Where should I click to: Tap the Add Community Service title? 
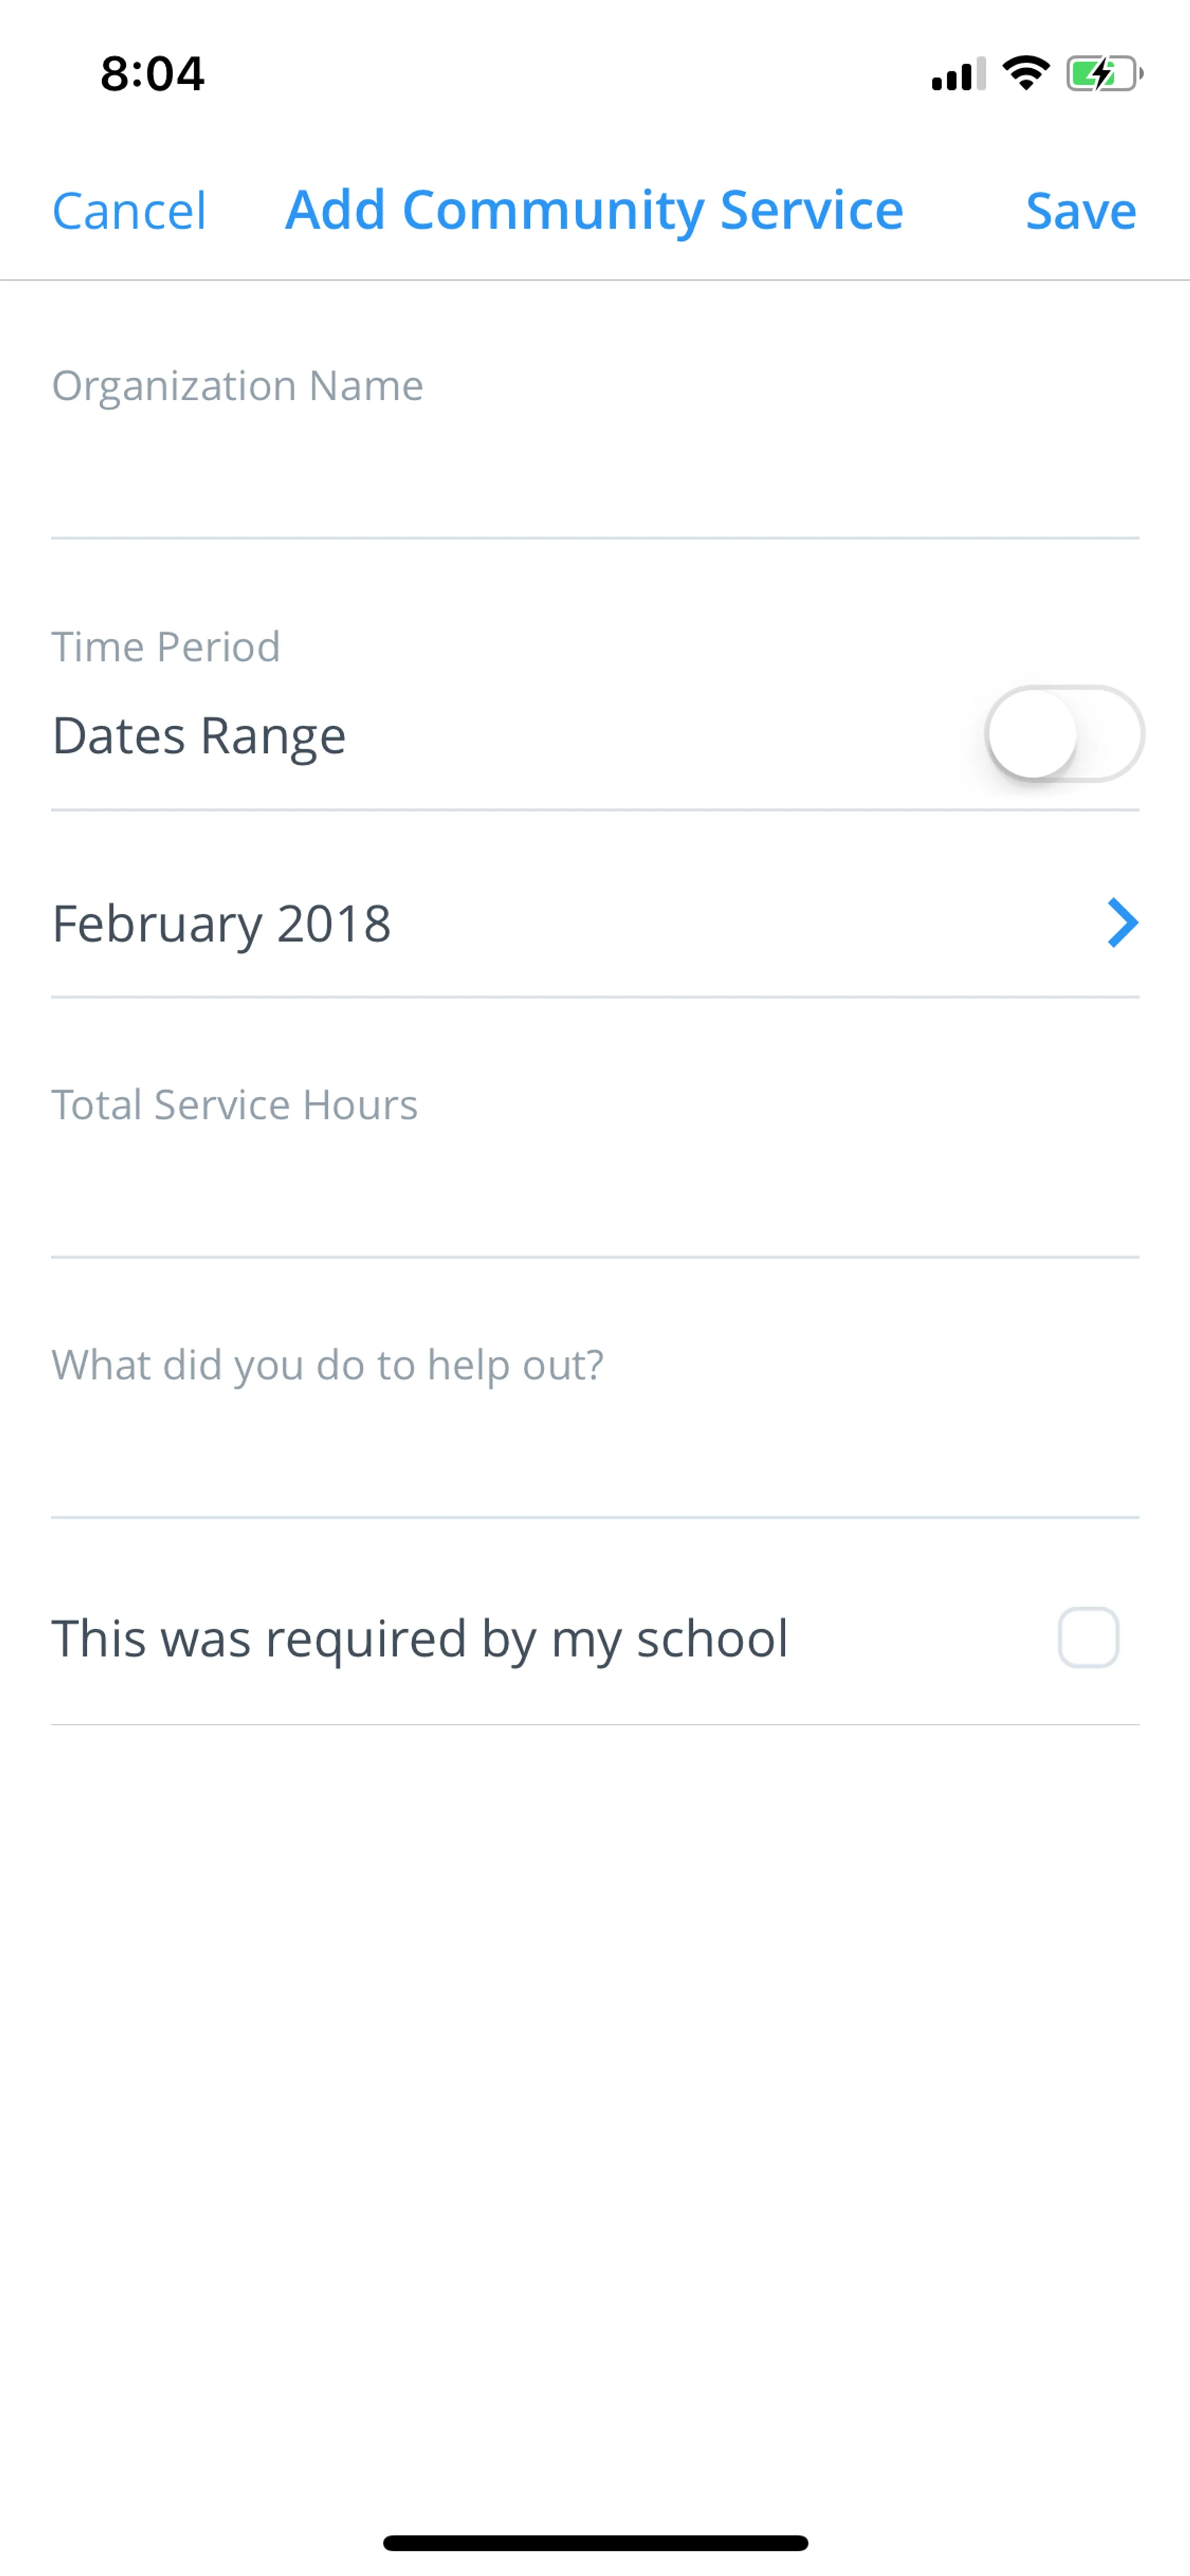tap(594, 210)
